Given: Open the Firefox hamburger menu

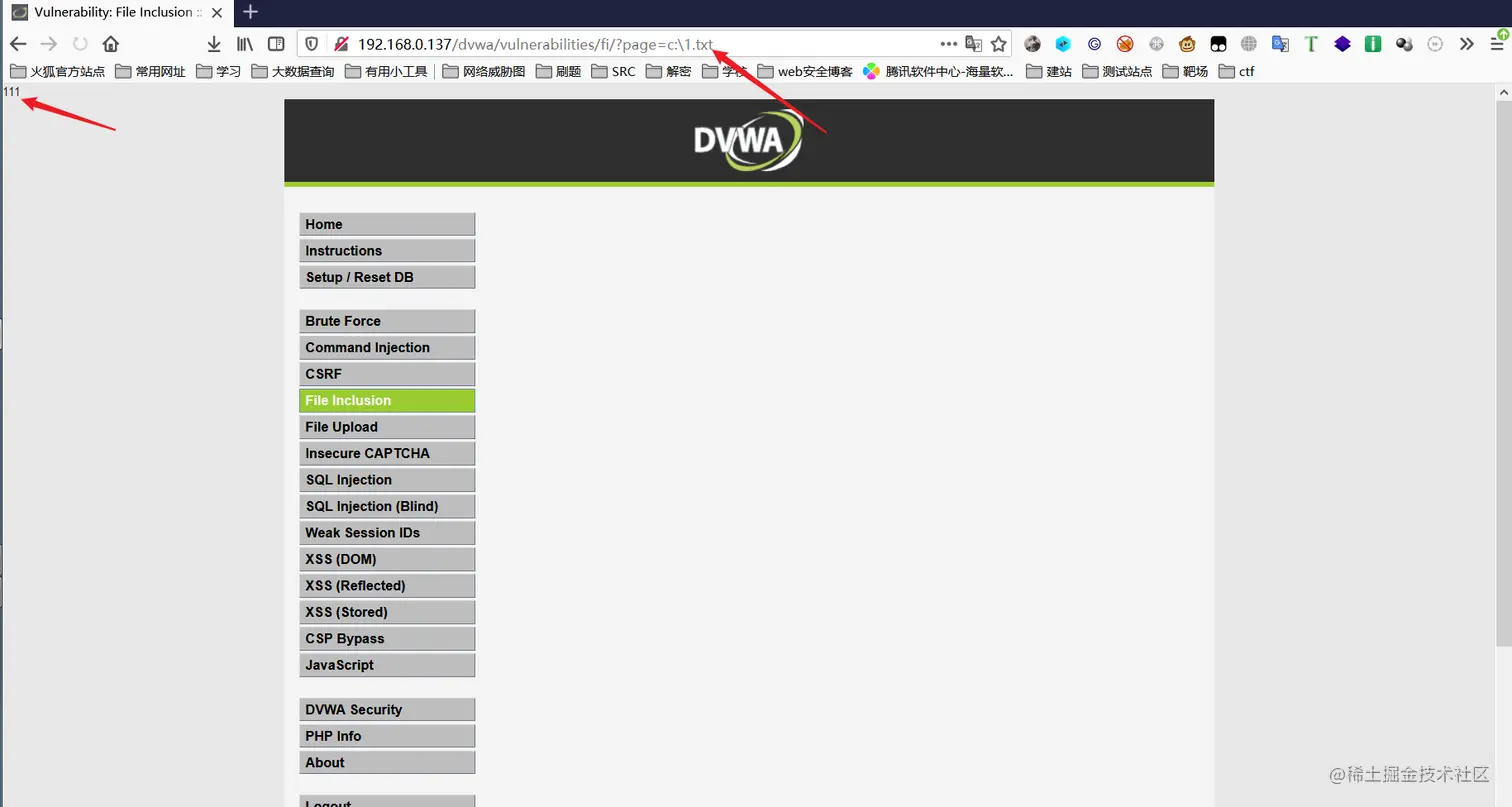Looking at the screenshot, I should pos(1497,44).
